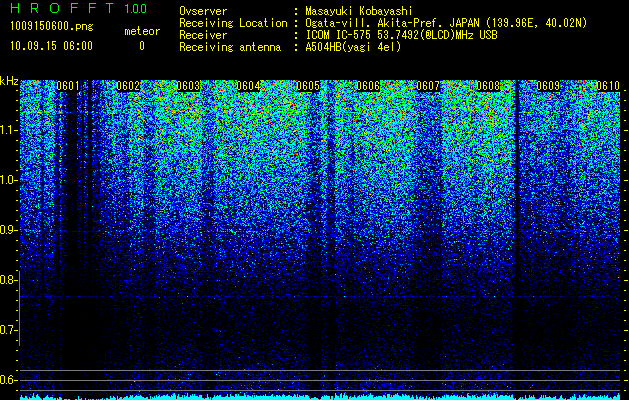Click the 1.1 frequency axis label
Screen dimensions: 629x400
point(8,130)
